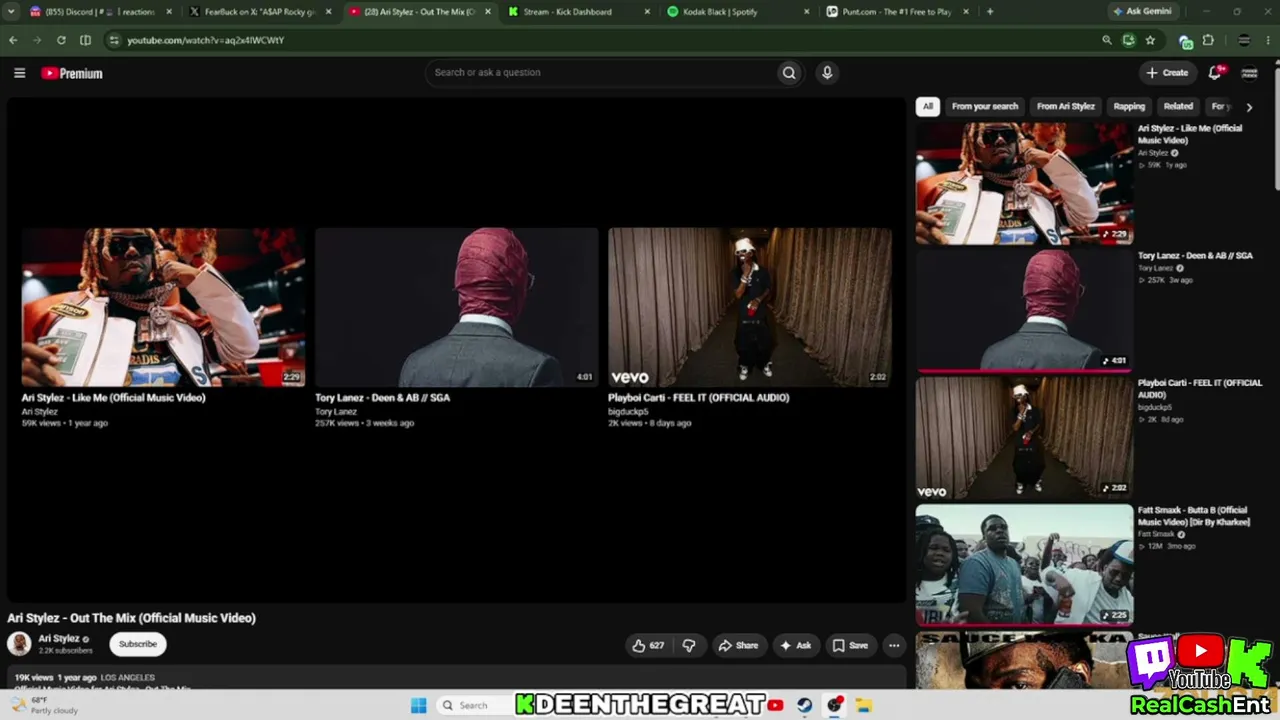Screen dimensions: 1280x720
Task: Open sidebar thumbnail for Playboi Carti FEEL IT
Action: click(1024, 437)
